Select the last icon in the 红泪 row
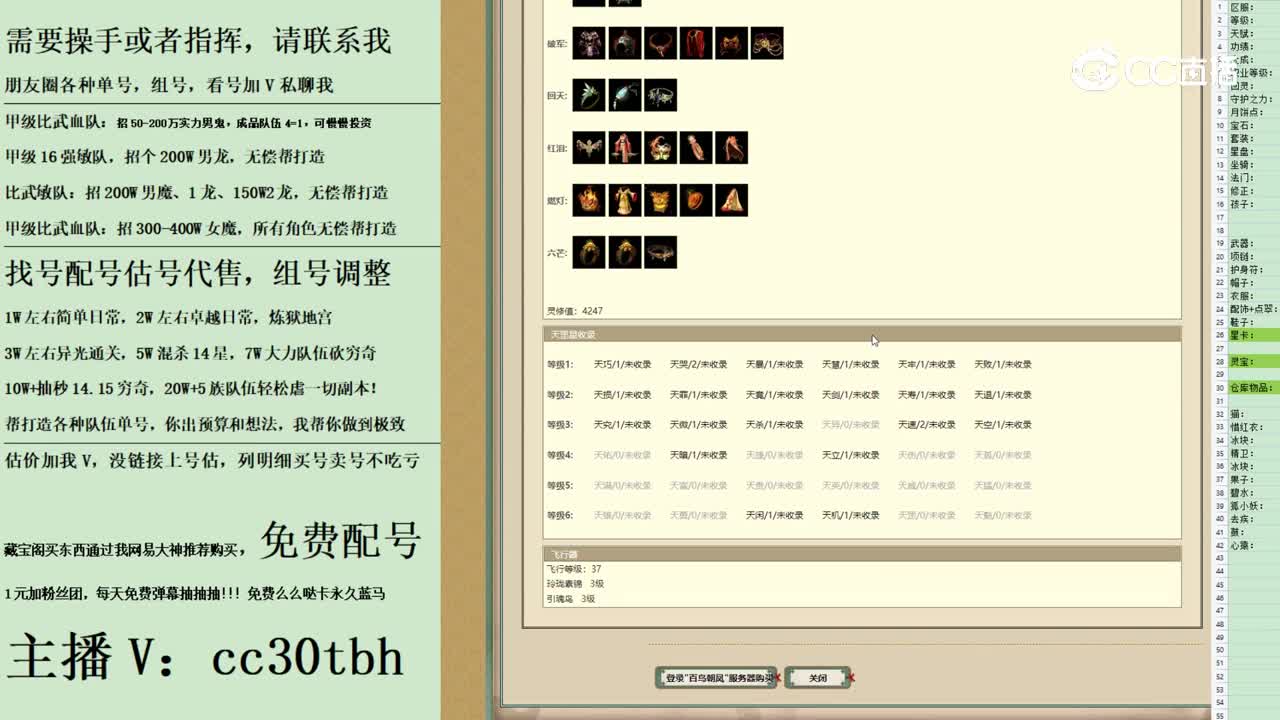The image size is (1280, 720). [731, 148]
